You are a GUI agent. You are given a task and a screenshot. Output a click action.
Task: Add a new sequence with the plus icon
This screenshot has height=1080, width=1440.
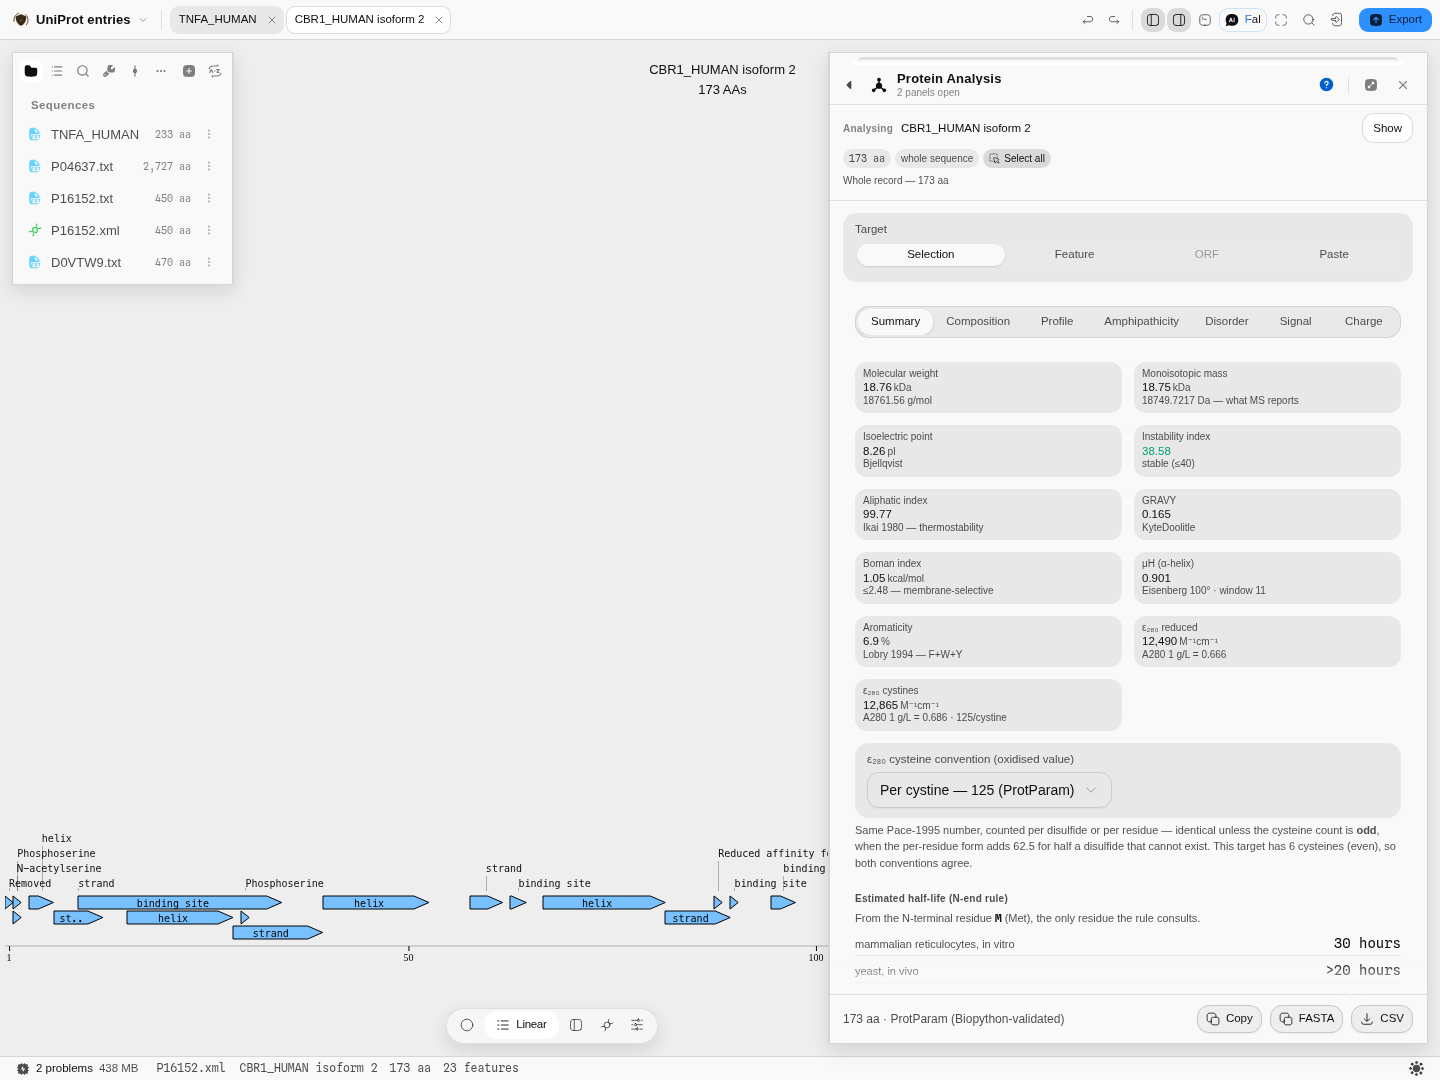pos(189,71)
